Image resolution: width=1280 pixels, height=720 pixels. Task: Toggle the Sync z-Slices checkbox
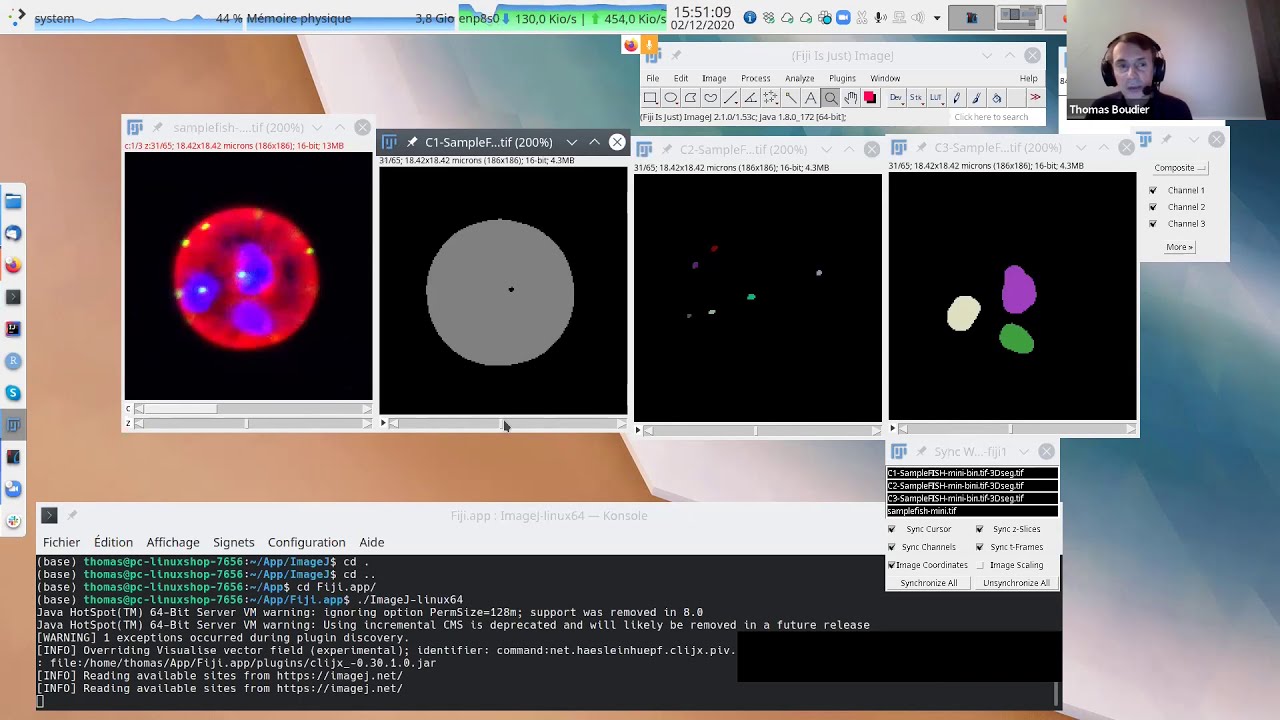(x=980, y=529)
